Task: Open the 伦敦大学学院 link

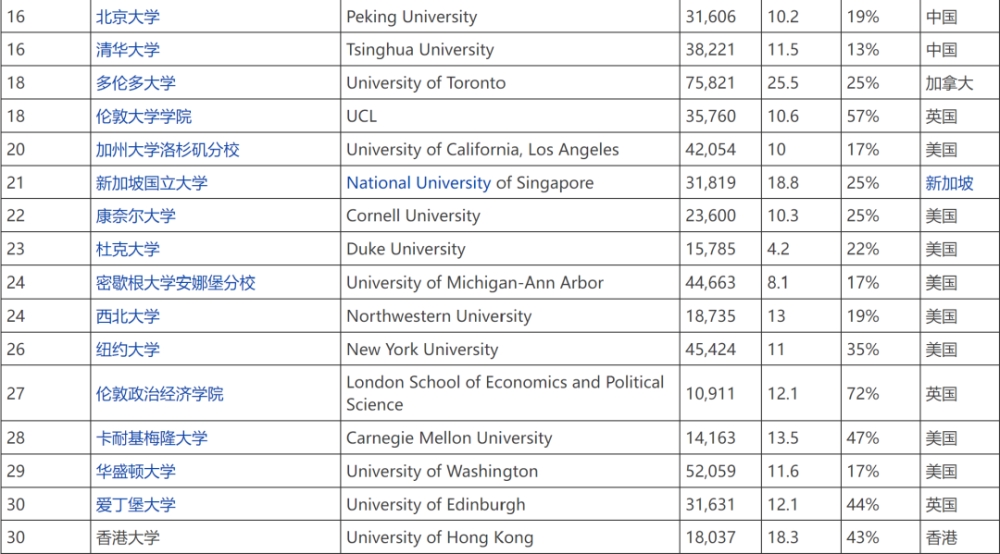Action: (x=143, y=117)
